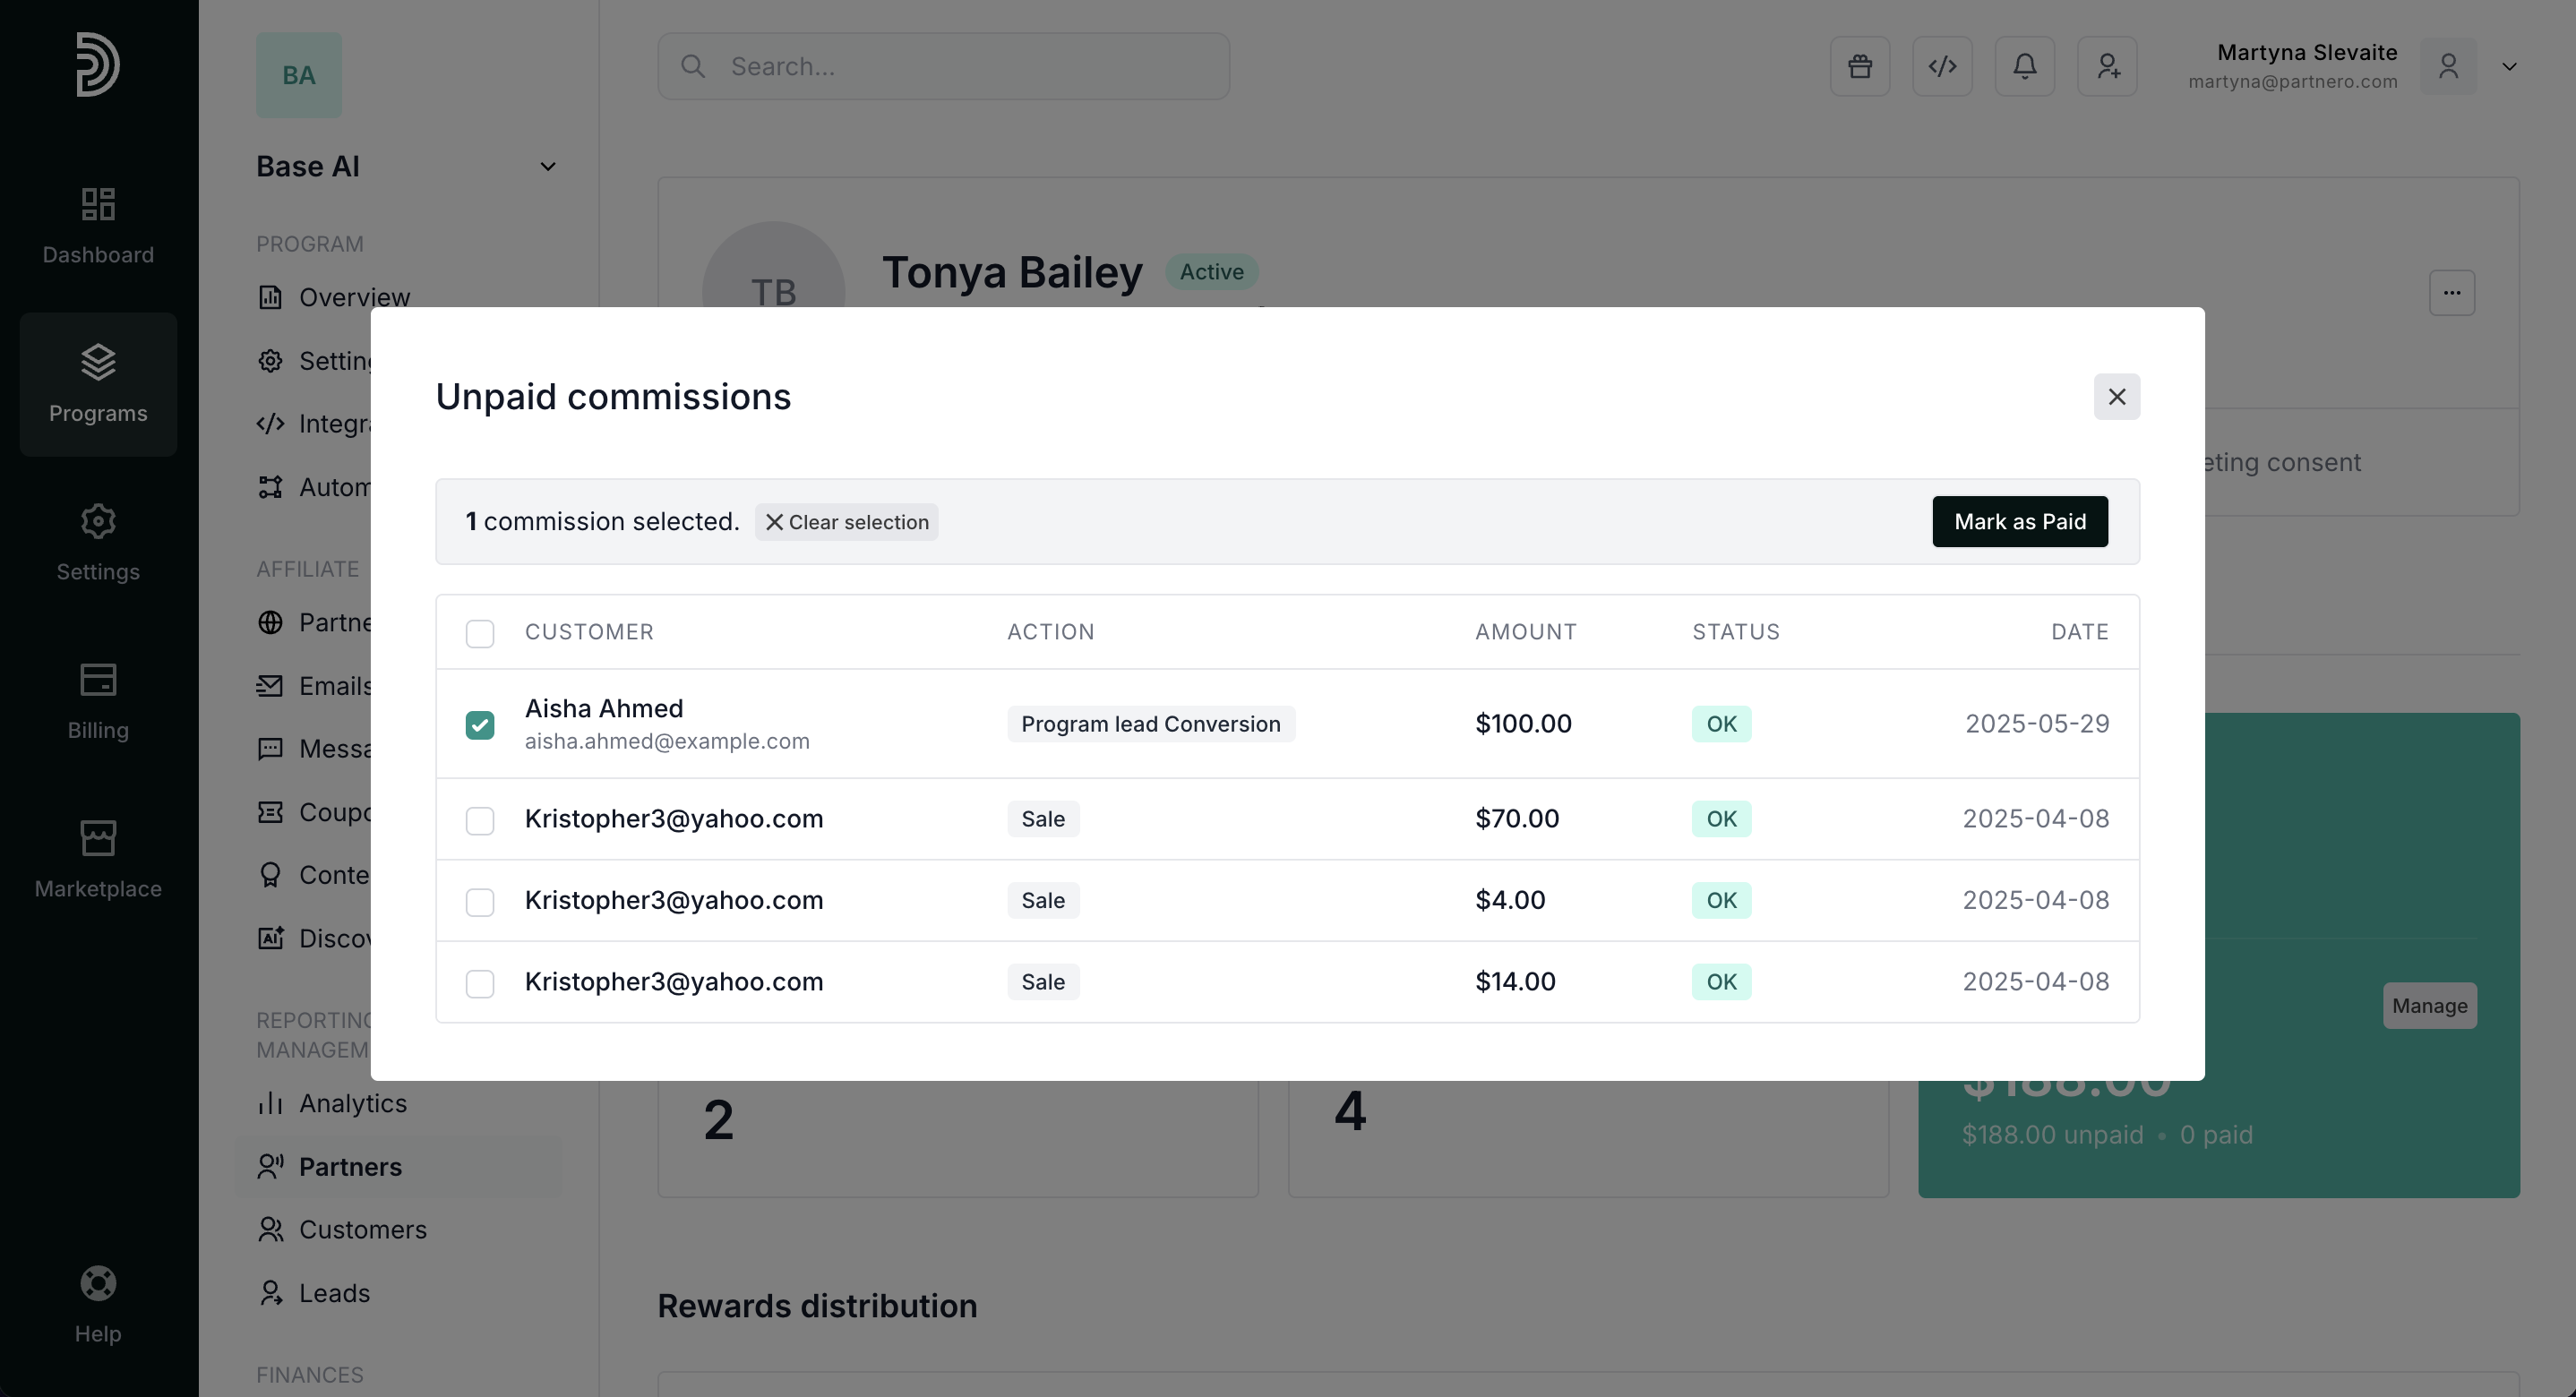Click Clear selection
Image resolution: width=2576 pixels, height=1397 pixels.
pyautogui.click(x=847, y=522)
